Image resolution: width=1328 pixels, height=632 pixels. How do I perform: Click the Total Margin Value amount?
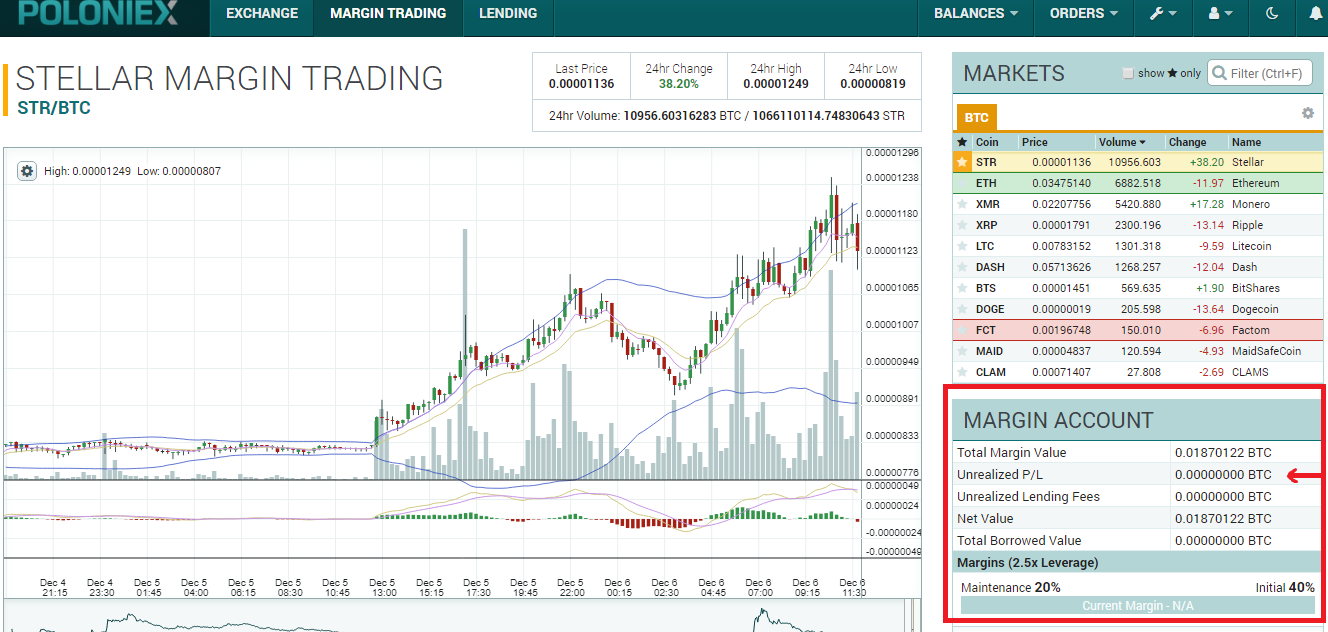[1223, 452]
